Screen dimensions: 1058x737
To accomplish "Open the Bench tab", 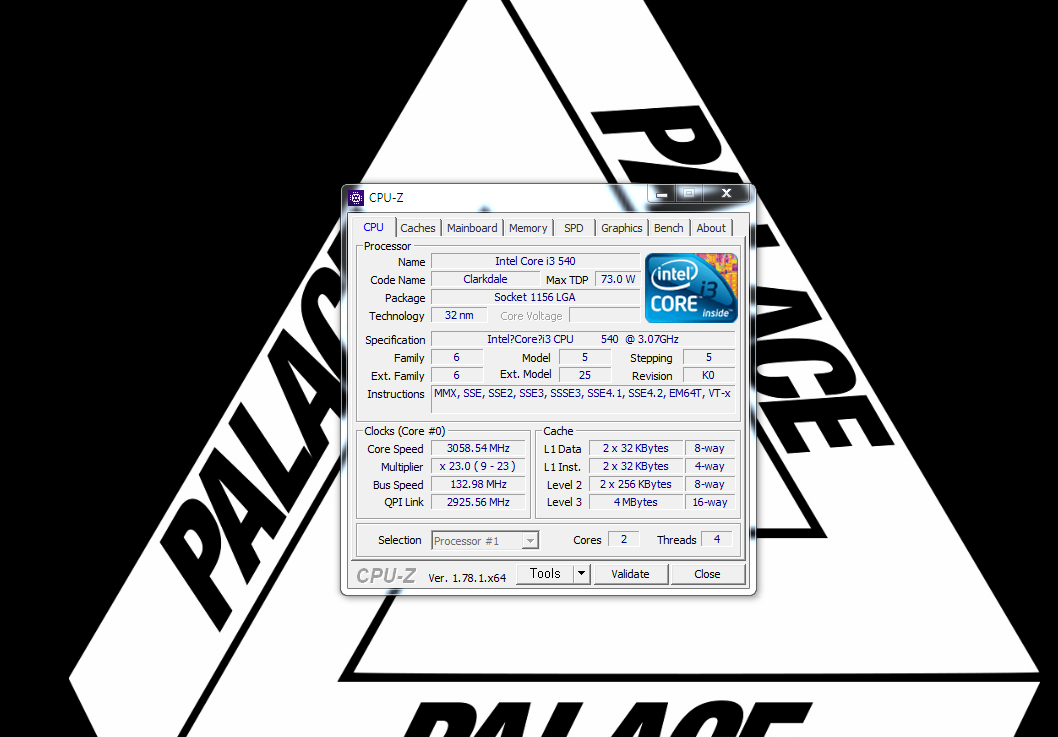I will coord(669,228).
